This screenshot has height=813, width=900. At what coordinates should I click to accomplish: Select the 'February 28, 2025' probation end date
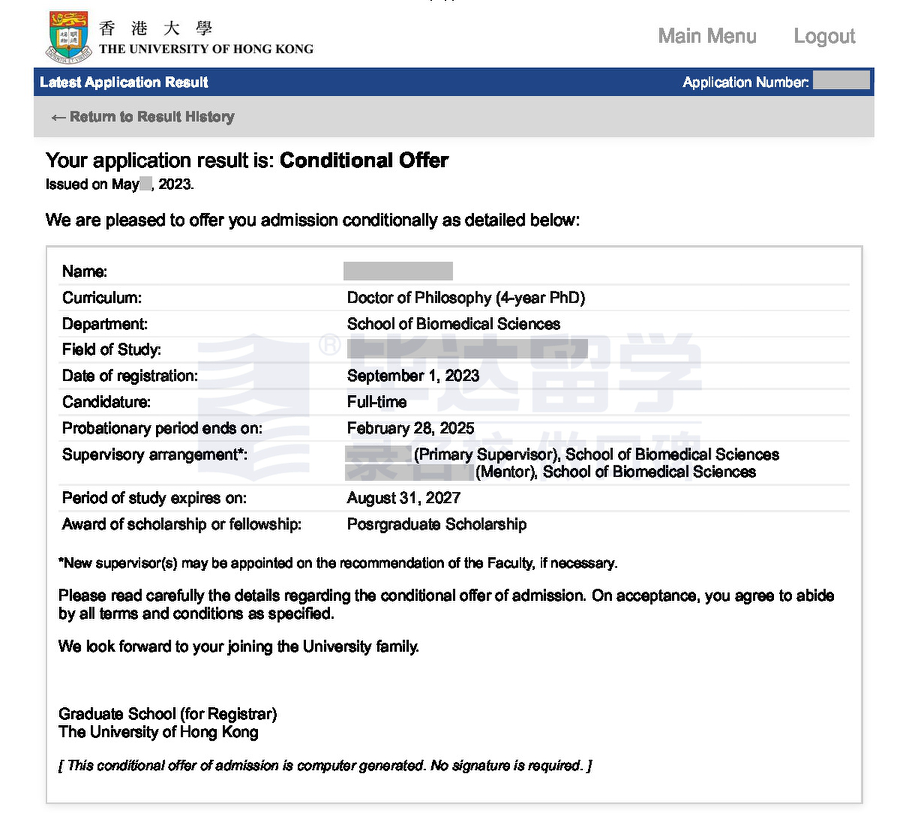pos(410,428)
